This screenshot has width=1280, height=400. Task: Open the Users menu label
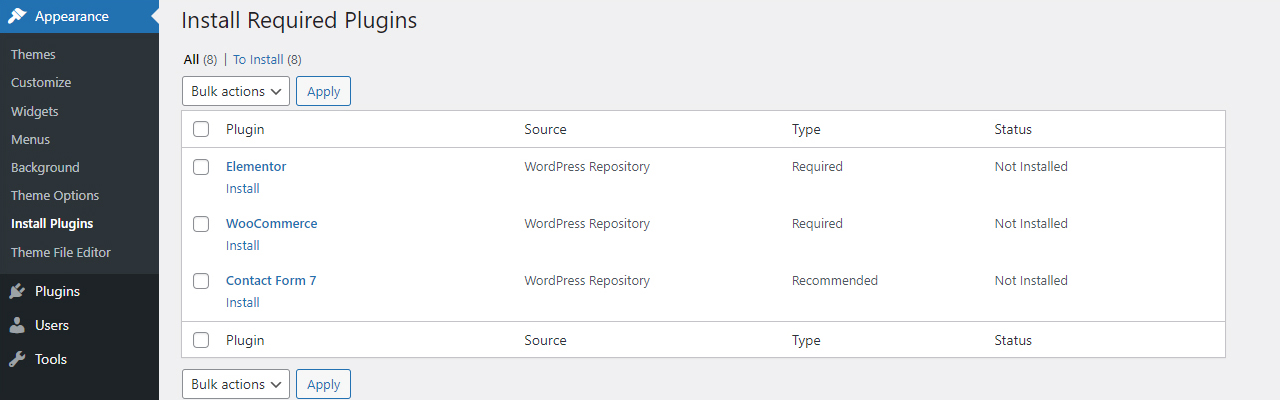[x=52, y=325]
